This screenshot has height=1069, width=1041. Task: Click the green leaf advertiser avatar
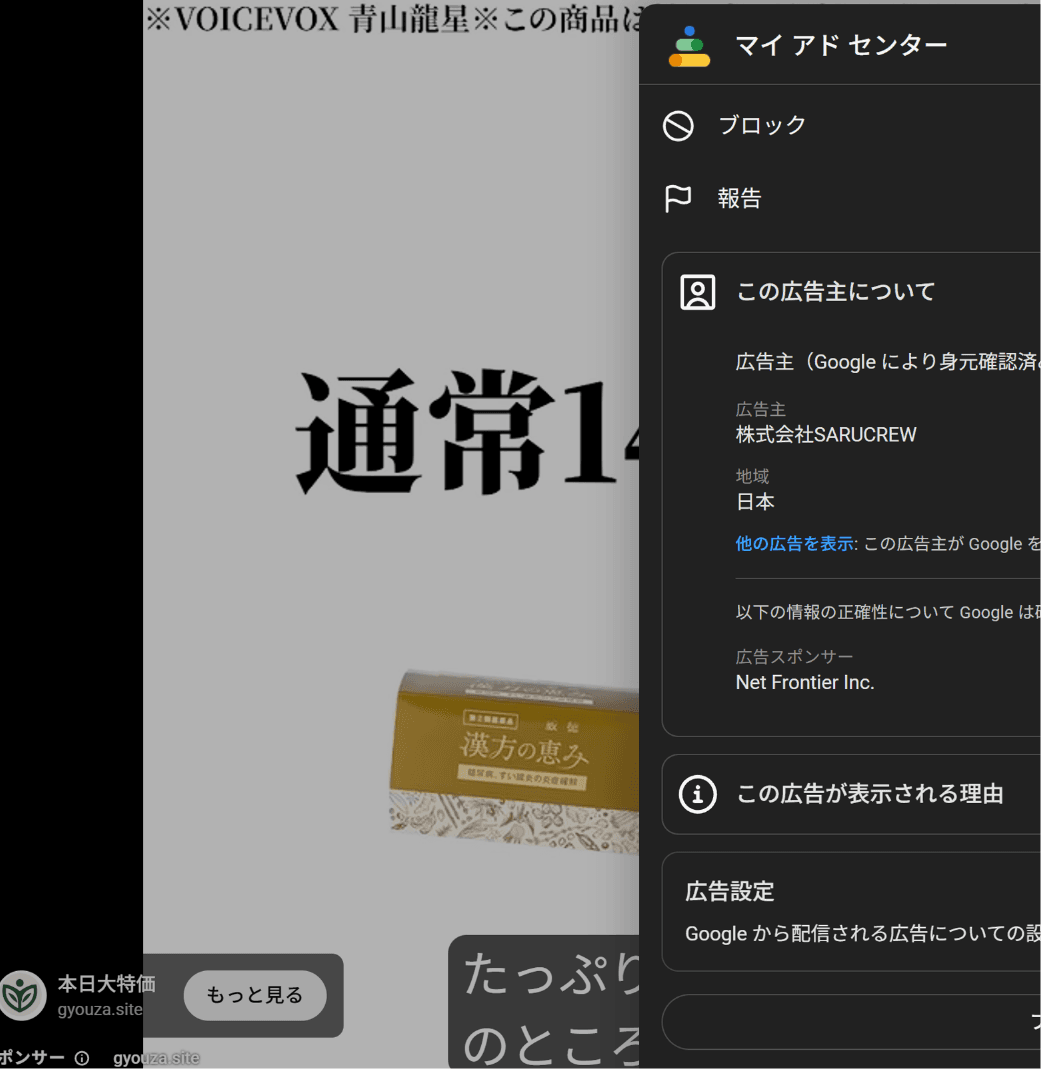pos(22,995)
